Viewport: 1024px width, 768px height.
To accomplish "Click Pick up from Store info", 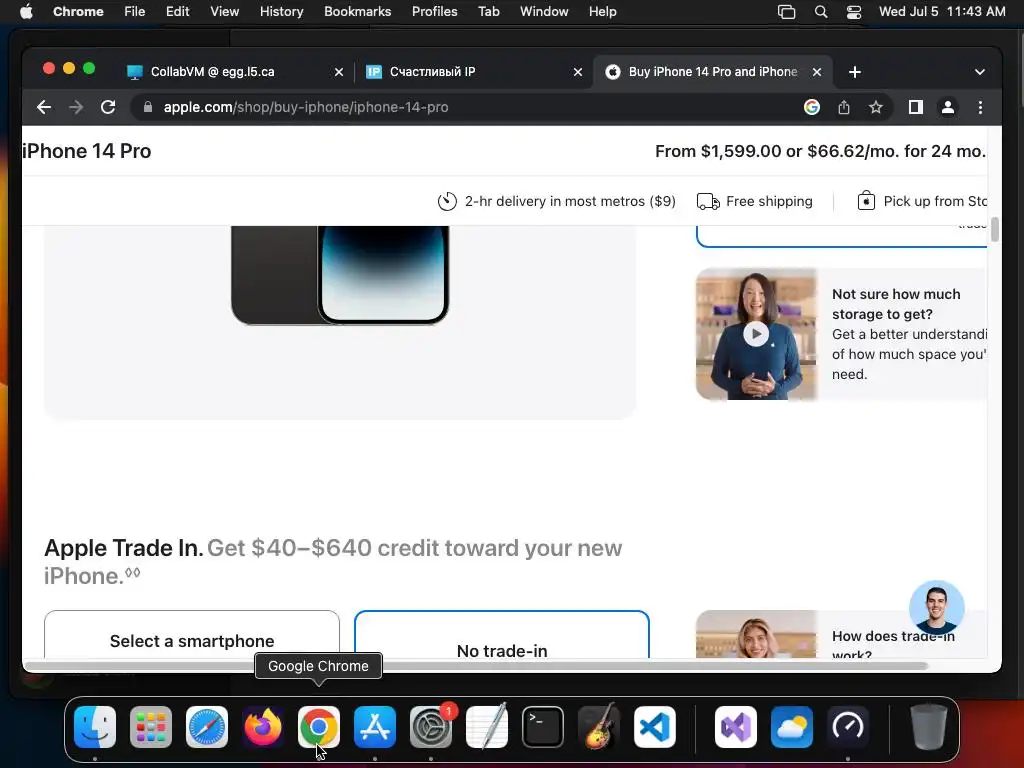I will coord(921,201).
